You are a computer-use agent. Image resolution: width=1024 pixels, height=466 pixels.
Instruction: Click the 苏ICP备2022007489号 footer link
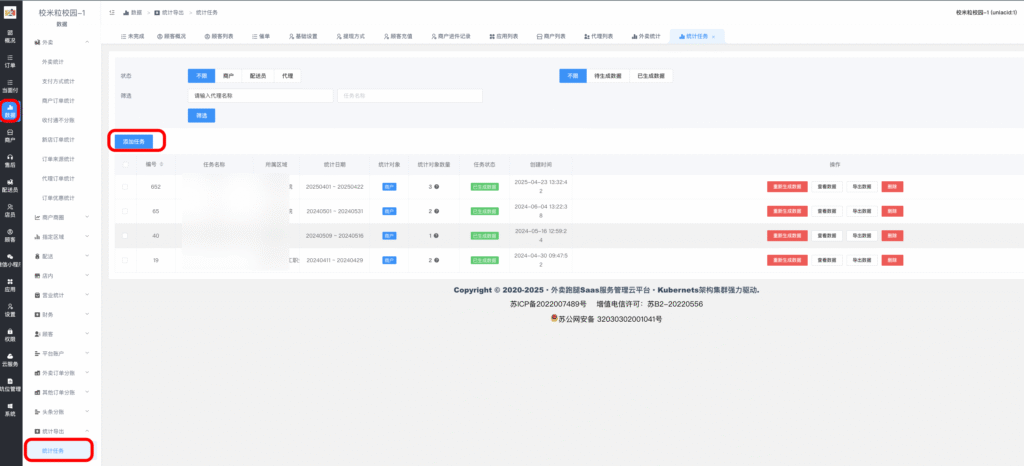548,304
